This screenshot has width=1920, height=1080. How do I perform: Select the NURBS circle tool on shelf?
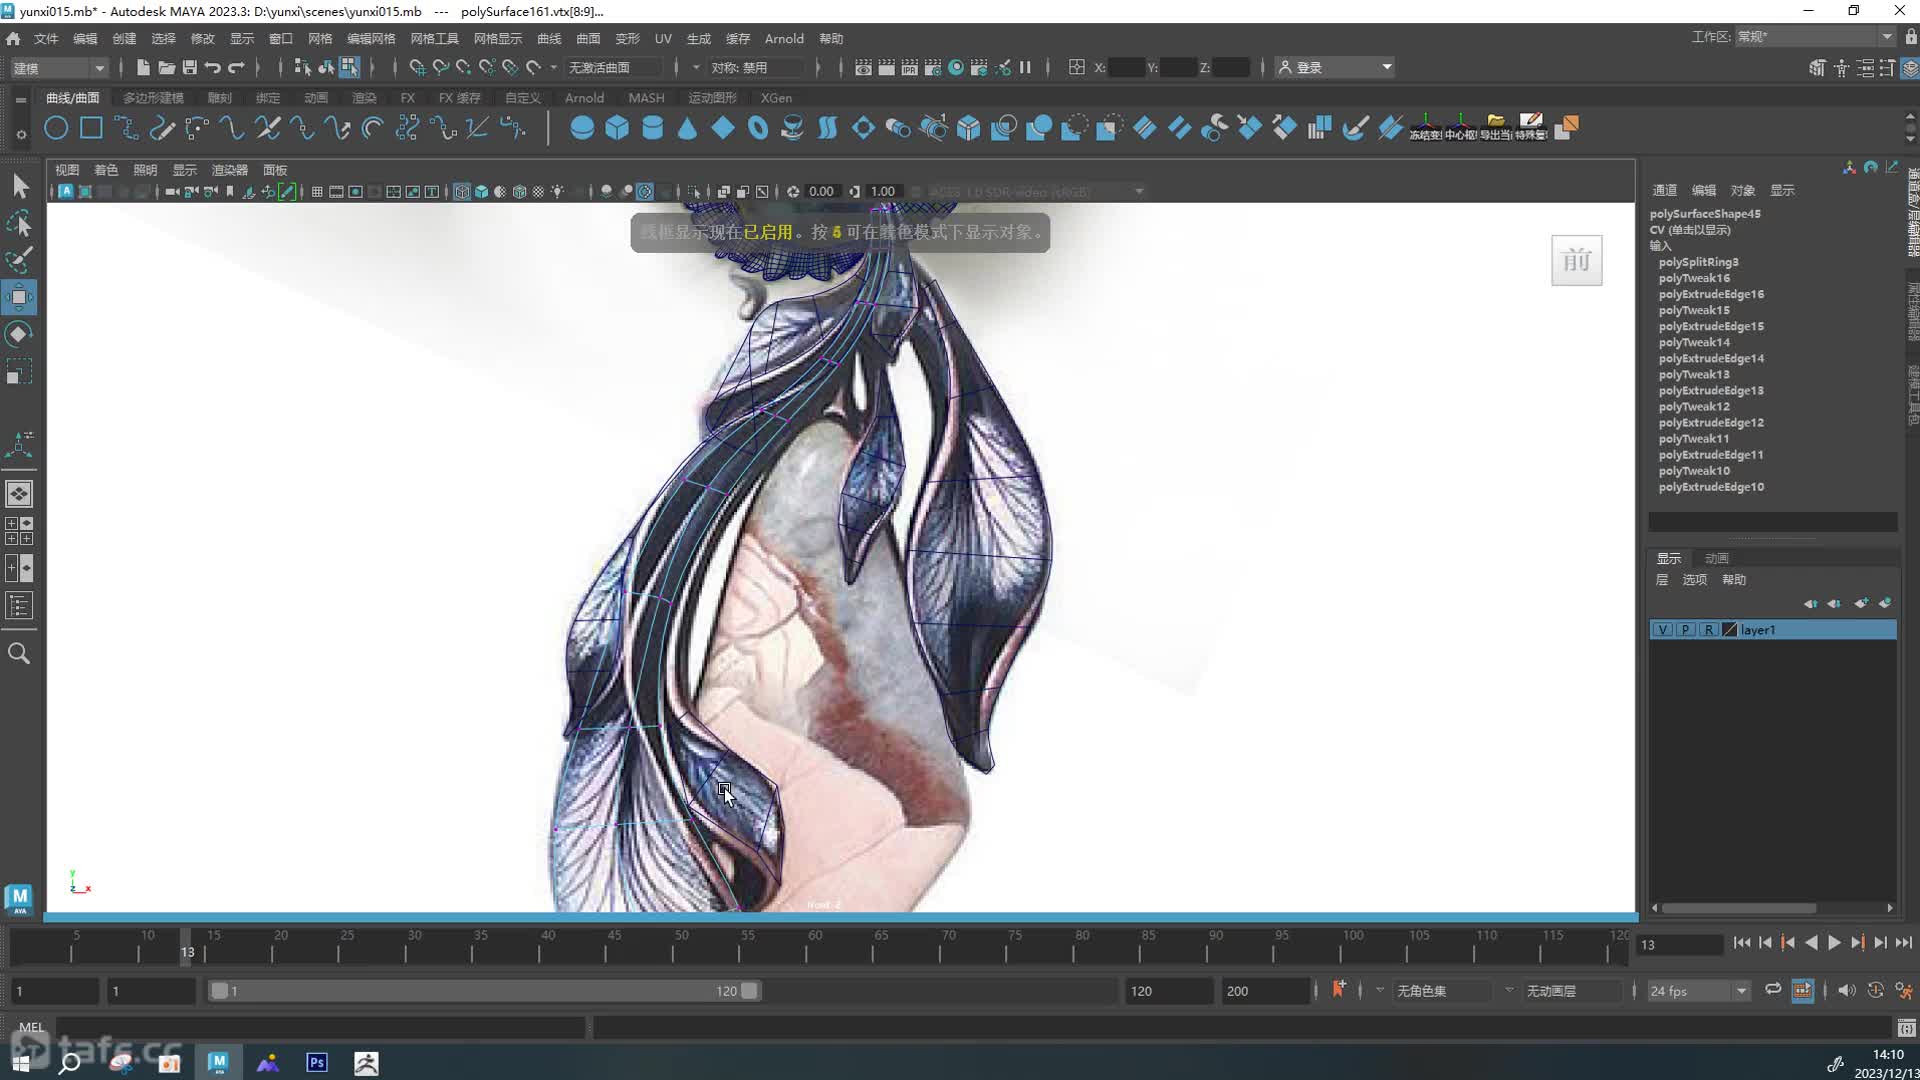point(56,128)
